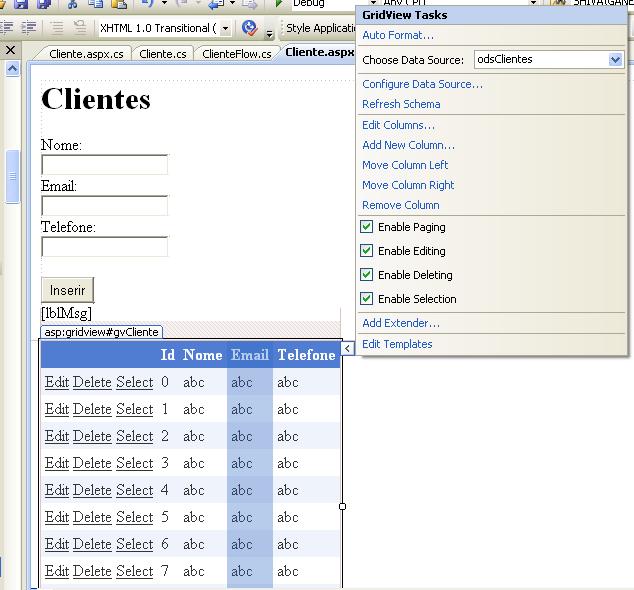Expand the XHTML 1.0 Transitional dropdown
The width and height of the screenshot is (634, 590).
[224, 28]
